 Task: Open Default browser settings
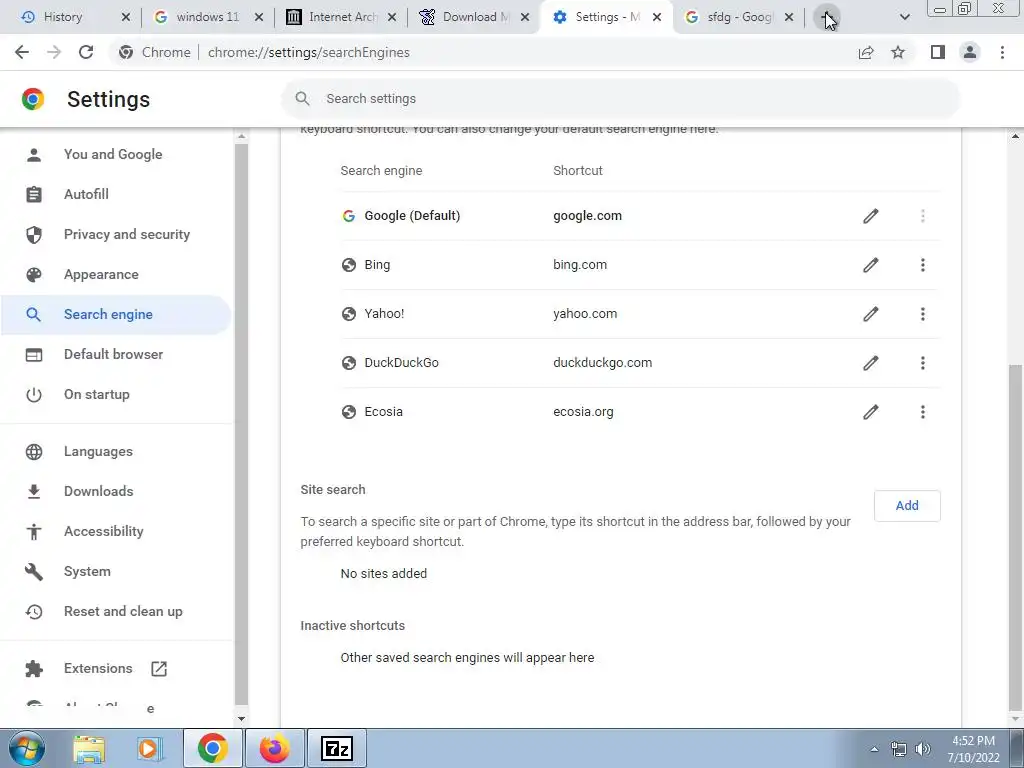(114, 355)
